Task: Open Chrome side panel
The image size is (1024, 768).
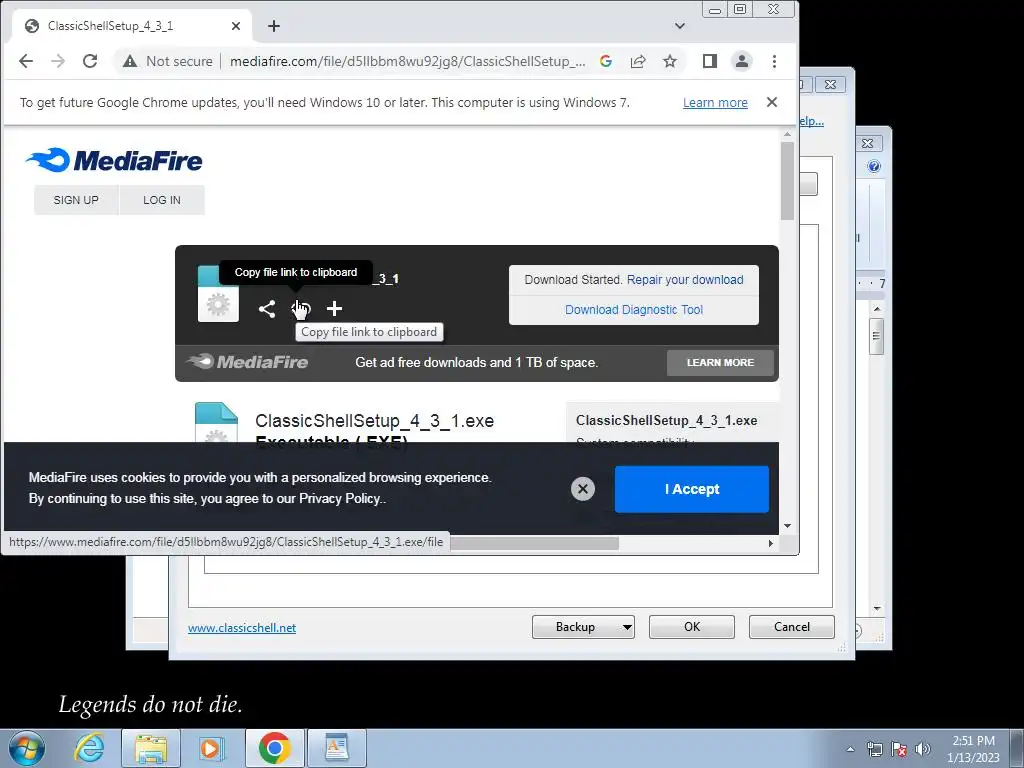Action: (x=710, y=61)
